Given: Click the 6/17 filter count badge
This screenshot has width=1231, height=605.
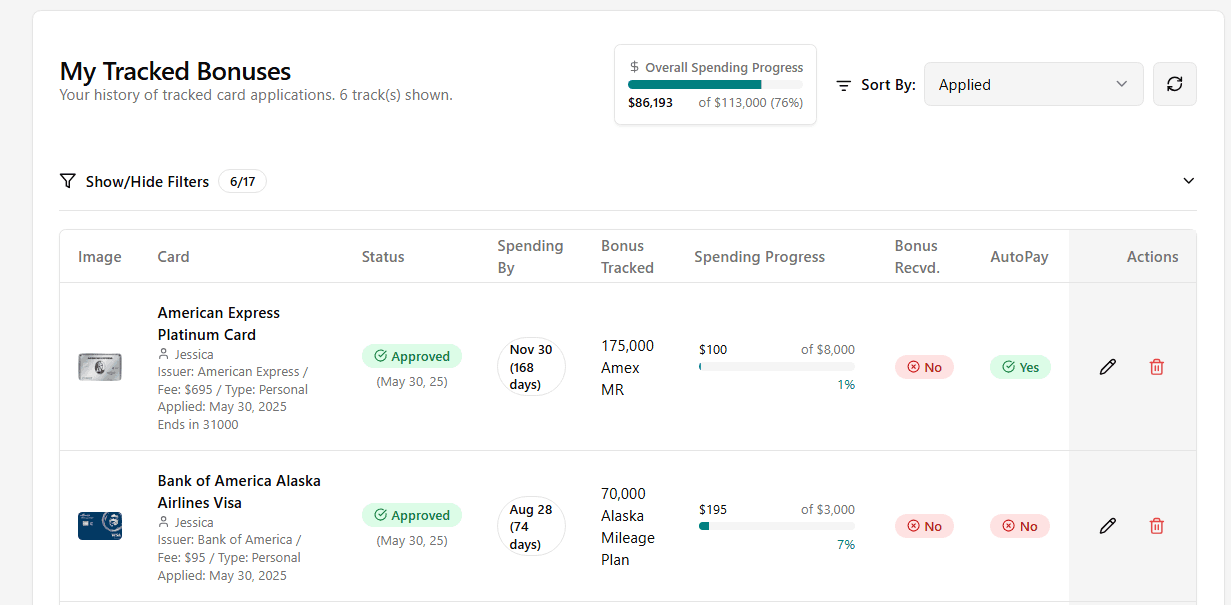Looking at the screenshot, I should coord(242,181).
